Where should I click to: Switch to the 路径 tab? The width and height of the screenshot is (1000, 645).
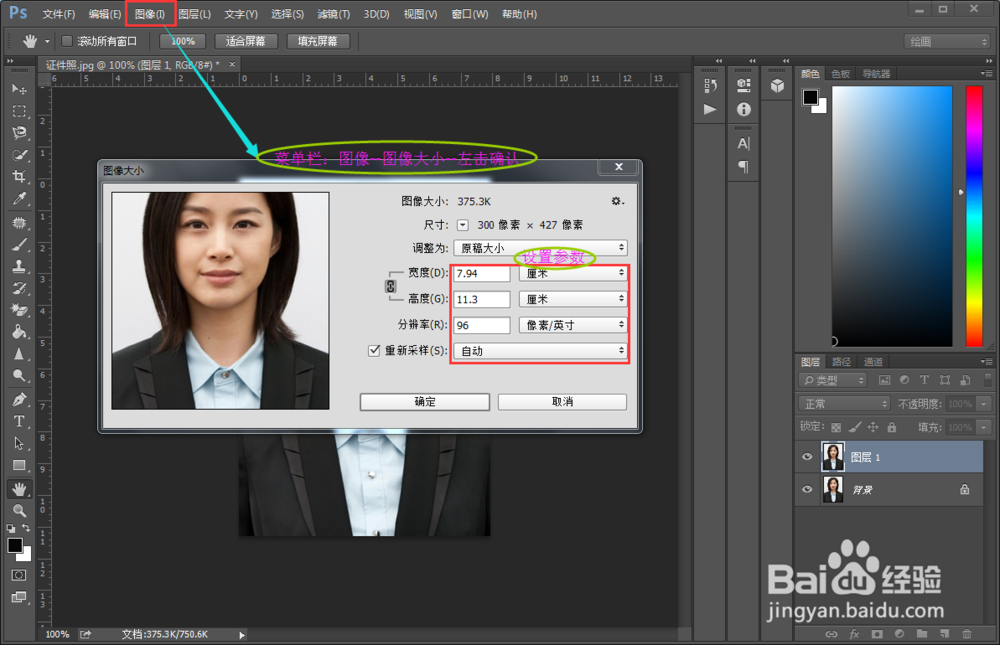[841, 362]
